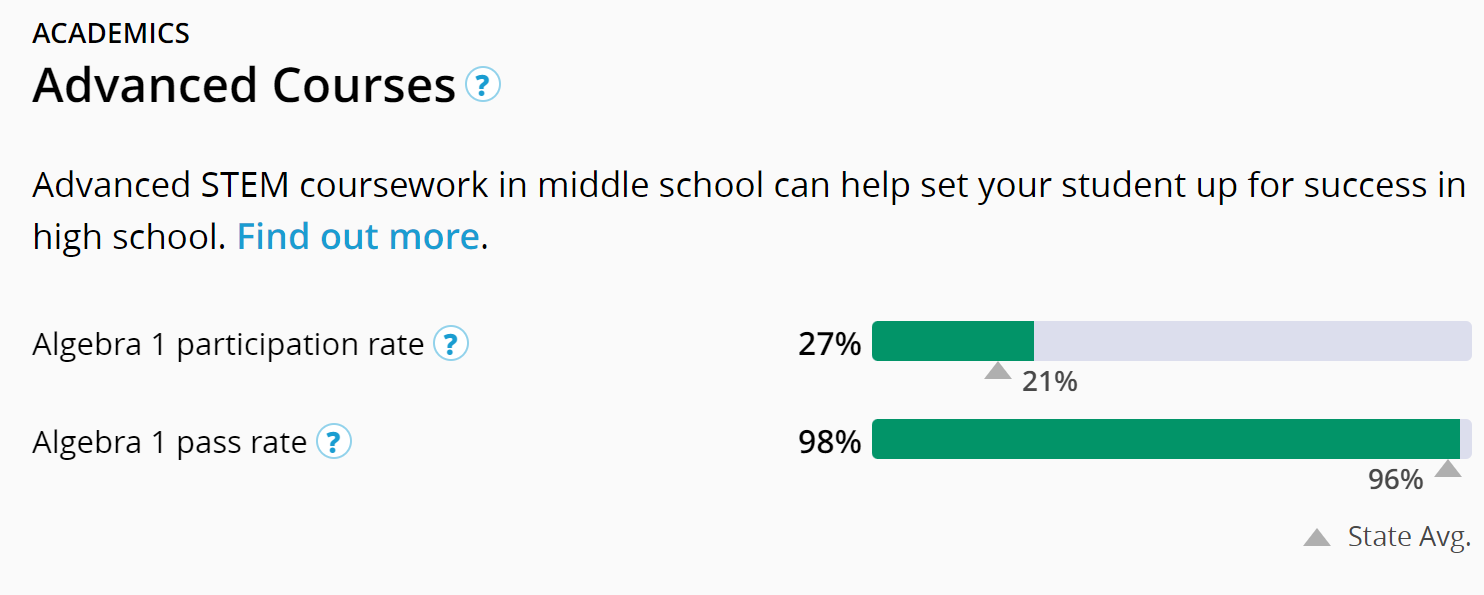This screenshot has height=595, width=1484.
Task: Click help icon for Algebra 1 pass rate
Action: click(x=334, y=442)
